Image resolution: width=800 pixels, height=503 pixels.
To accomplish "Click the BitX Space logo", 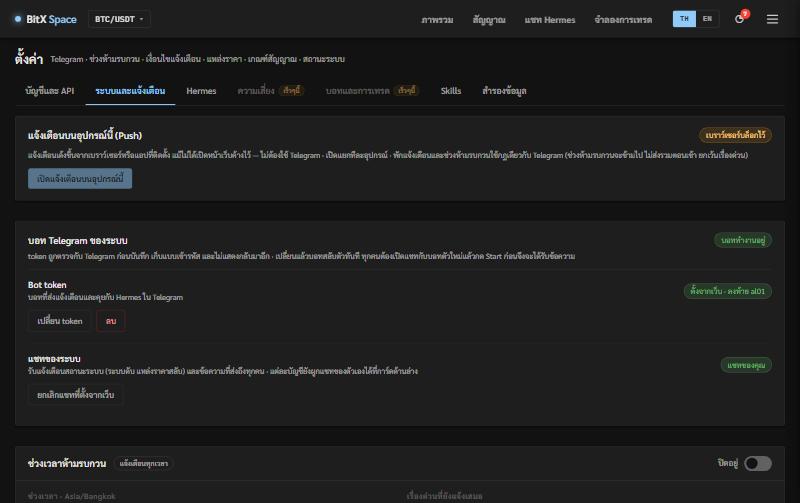I will 45,19.
